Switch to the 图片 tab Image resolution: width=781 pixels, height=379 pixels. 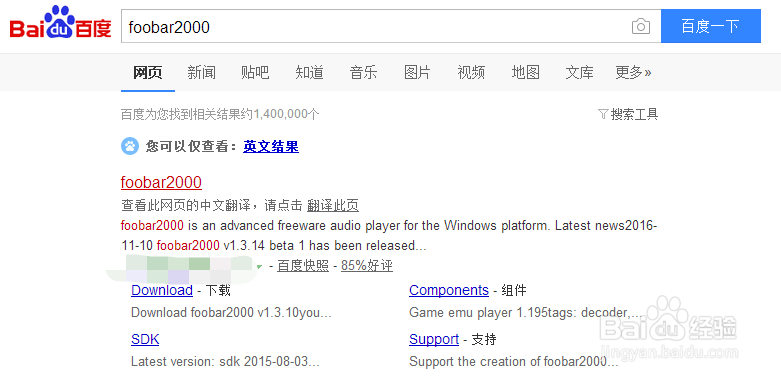(x=417, y=73)
